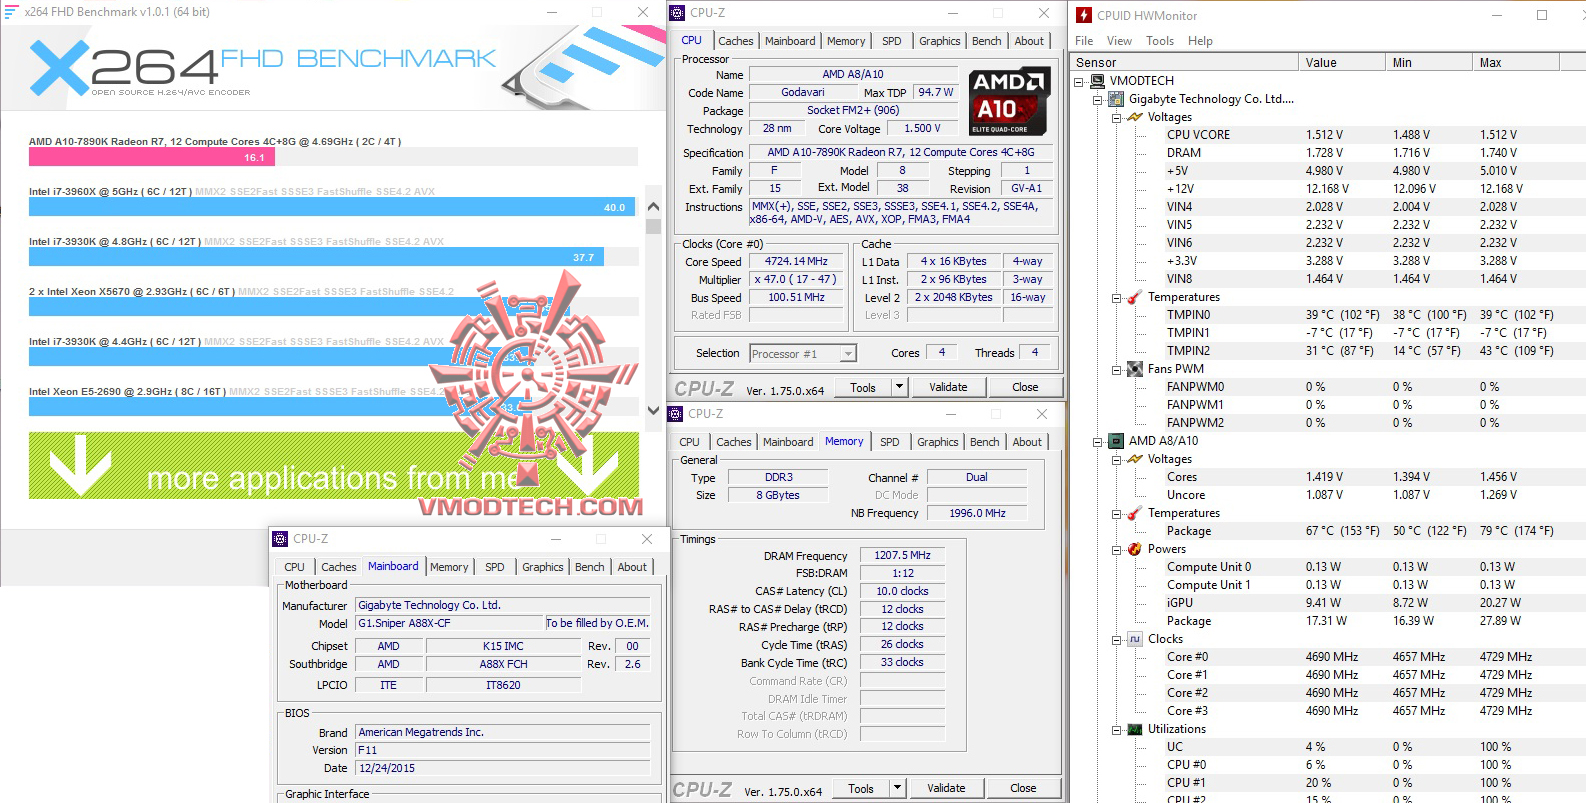Select About tab in the CPU-Z motherboard-info window

click(632, 567)
